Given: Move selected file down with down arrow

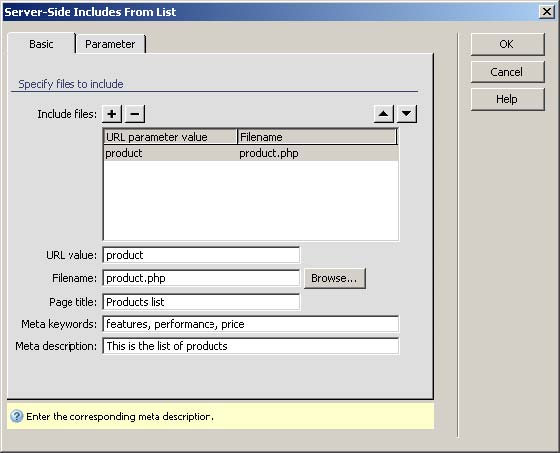Looking at the screenshot, I should 406,114.
